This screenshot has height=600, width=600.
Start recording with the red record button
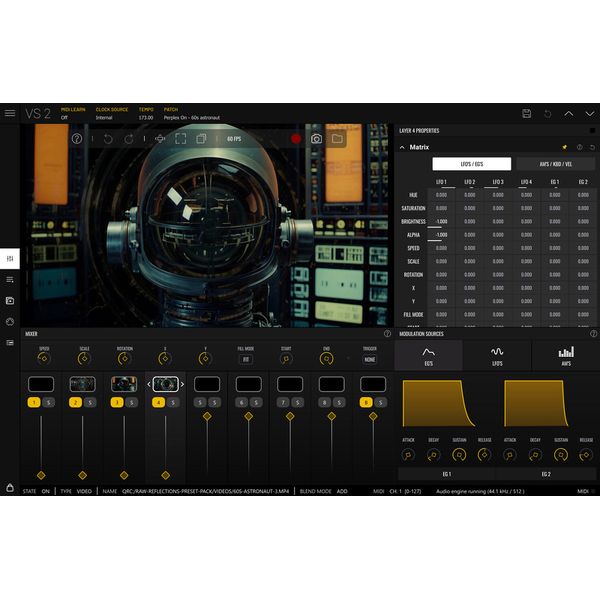[x=296, y=139]
